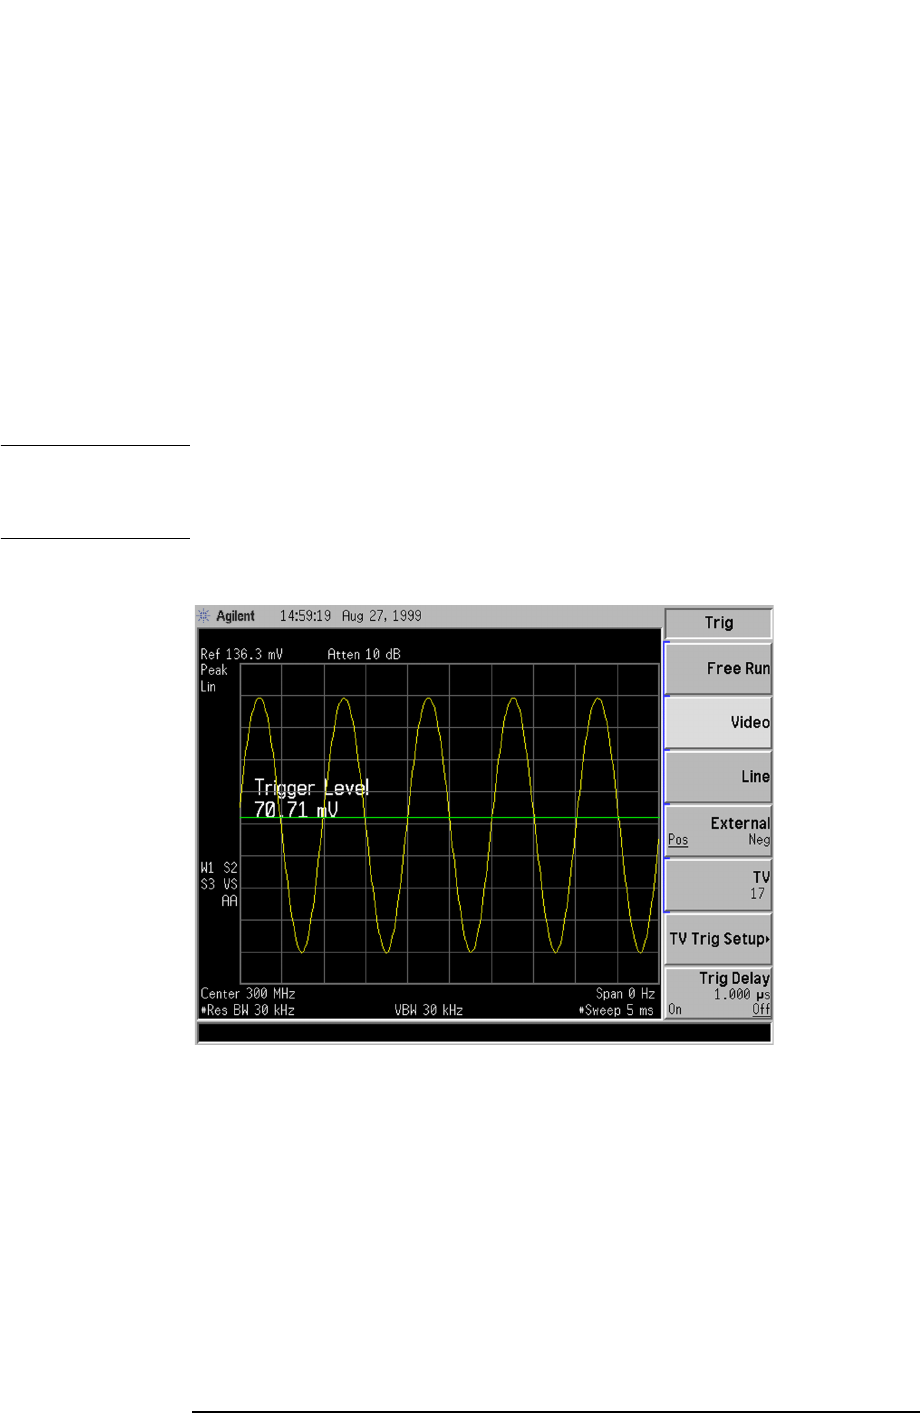Click the Center 300 MHz readout

point(248,993)
